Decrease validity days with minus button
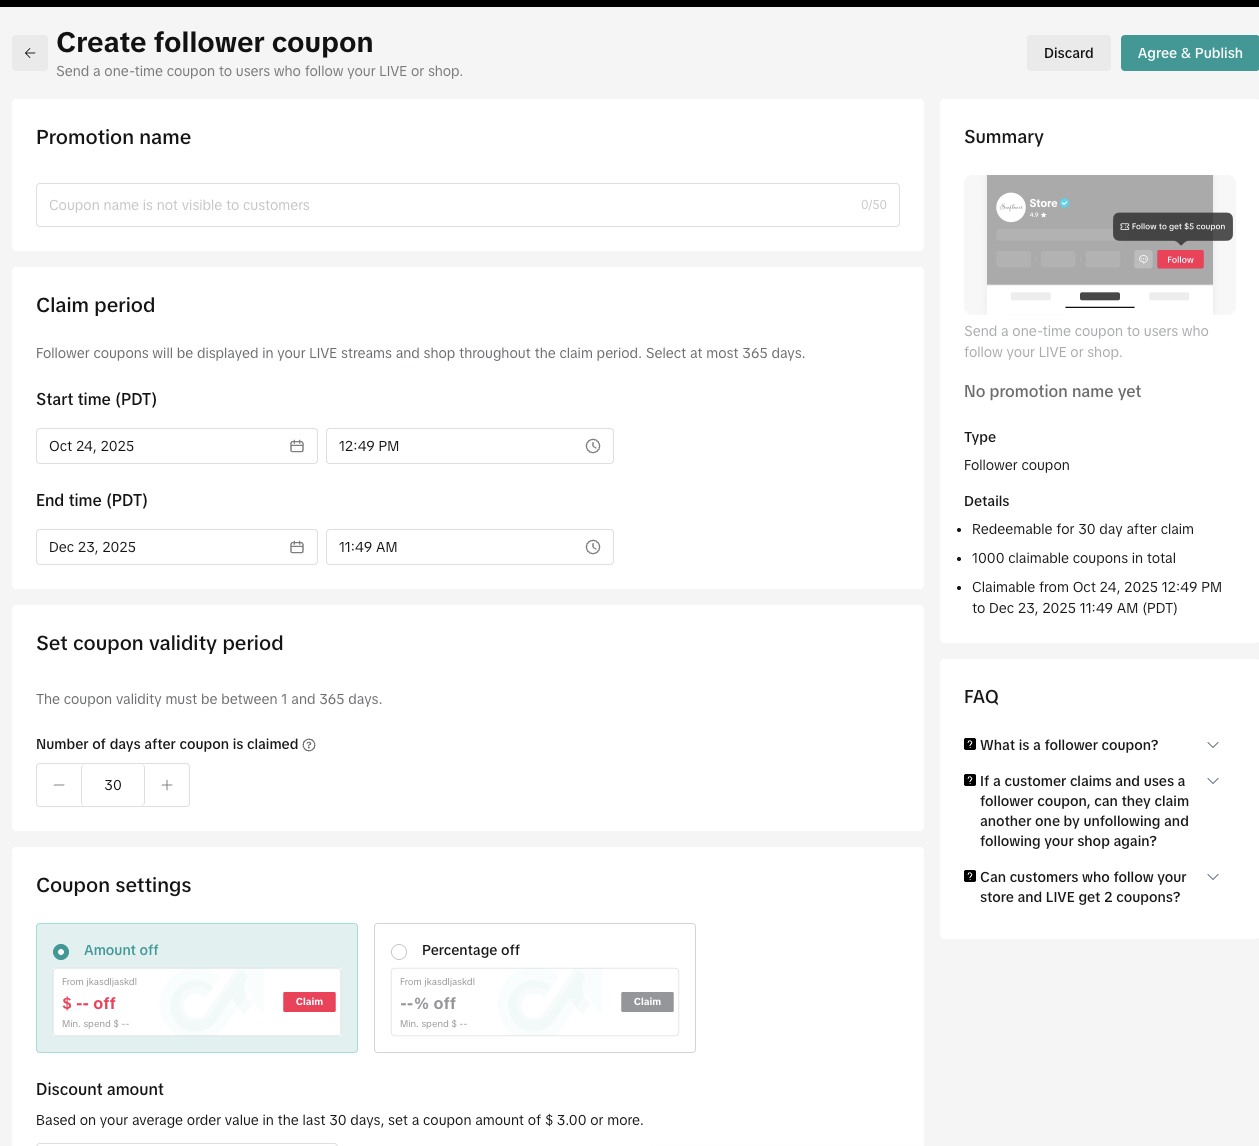This screenshot has height=1146, width=1259. (x=59, y=785)
